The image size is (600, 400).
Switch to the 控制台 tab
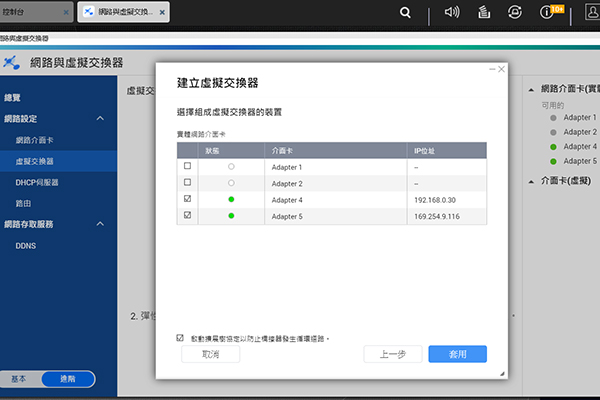coord(36,12)
